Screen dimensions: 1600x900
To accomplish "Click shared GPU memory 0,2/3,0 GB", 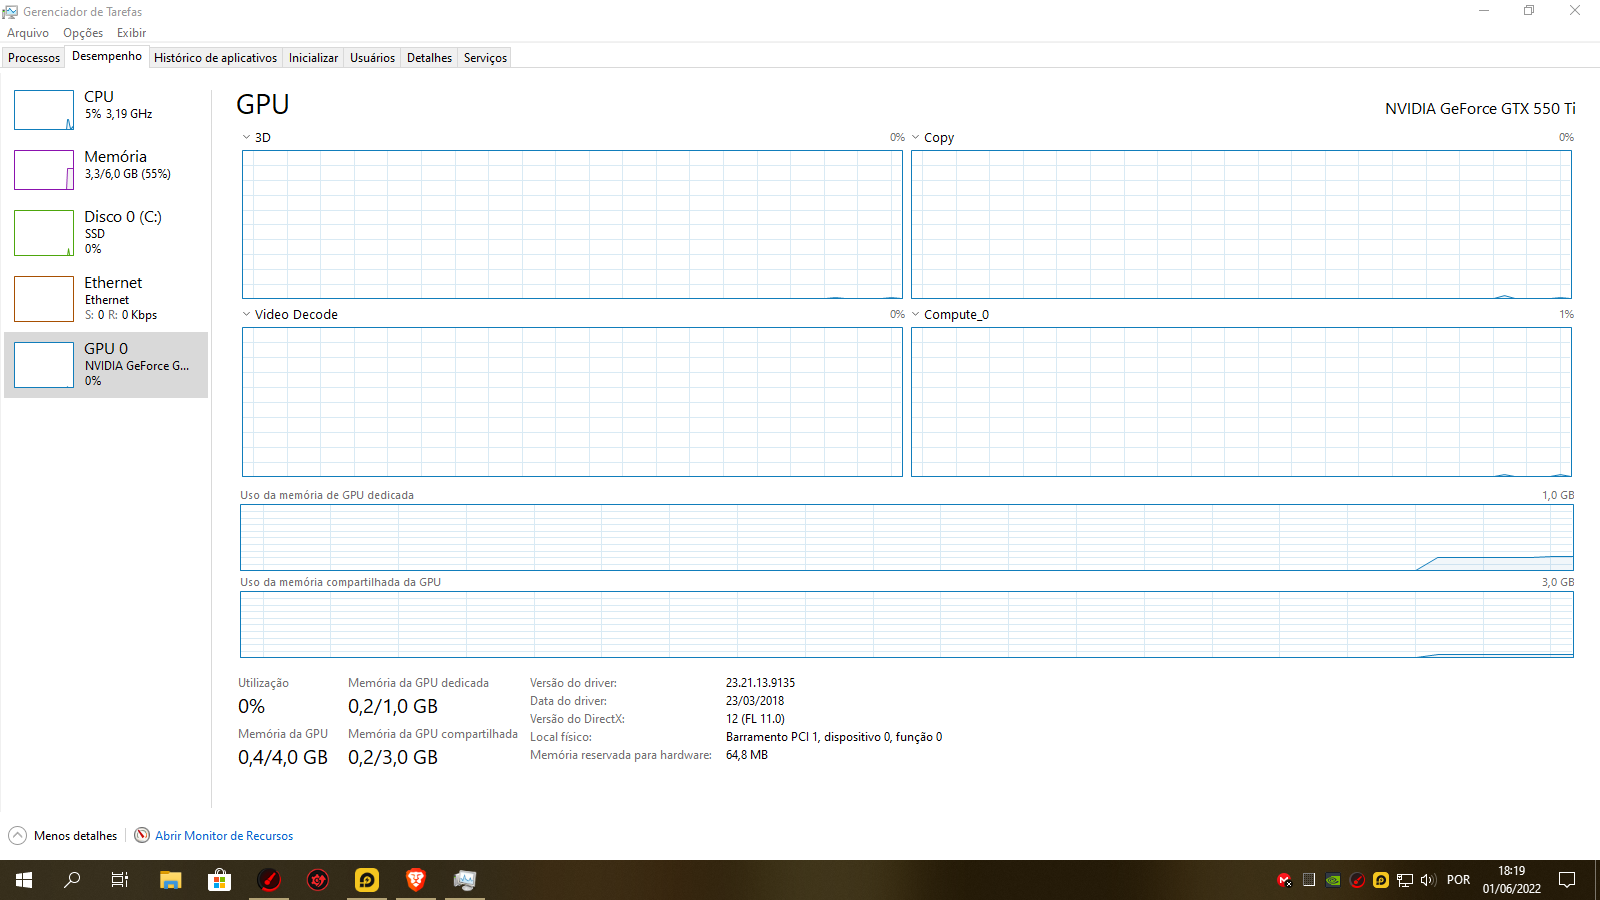I will 393,757.
